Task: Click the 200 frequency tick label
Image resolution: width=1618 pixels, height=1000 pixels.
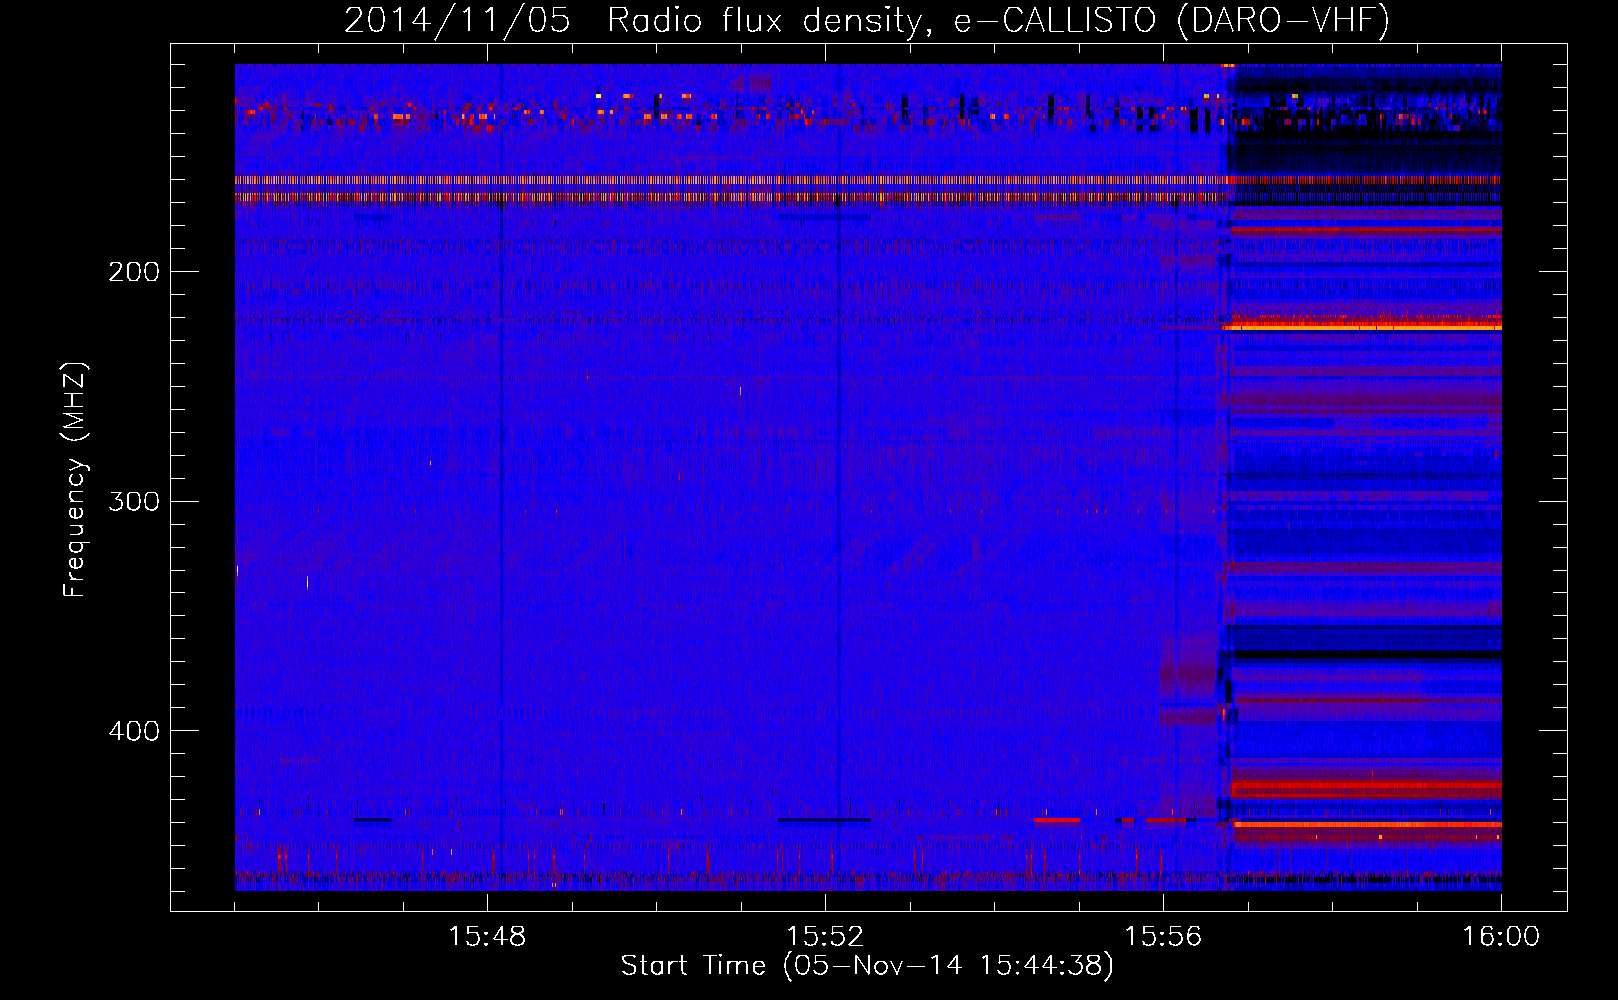Action: tap(134, 272)
